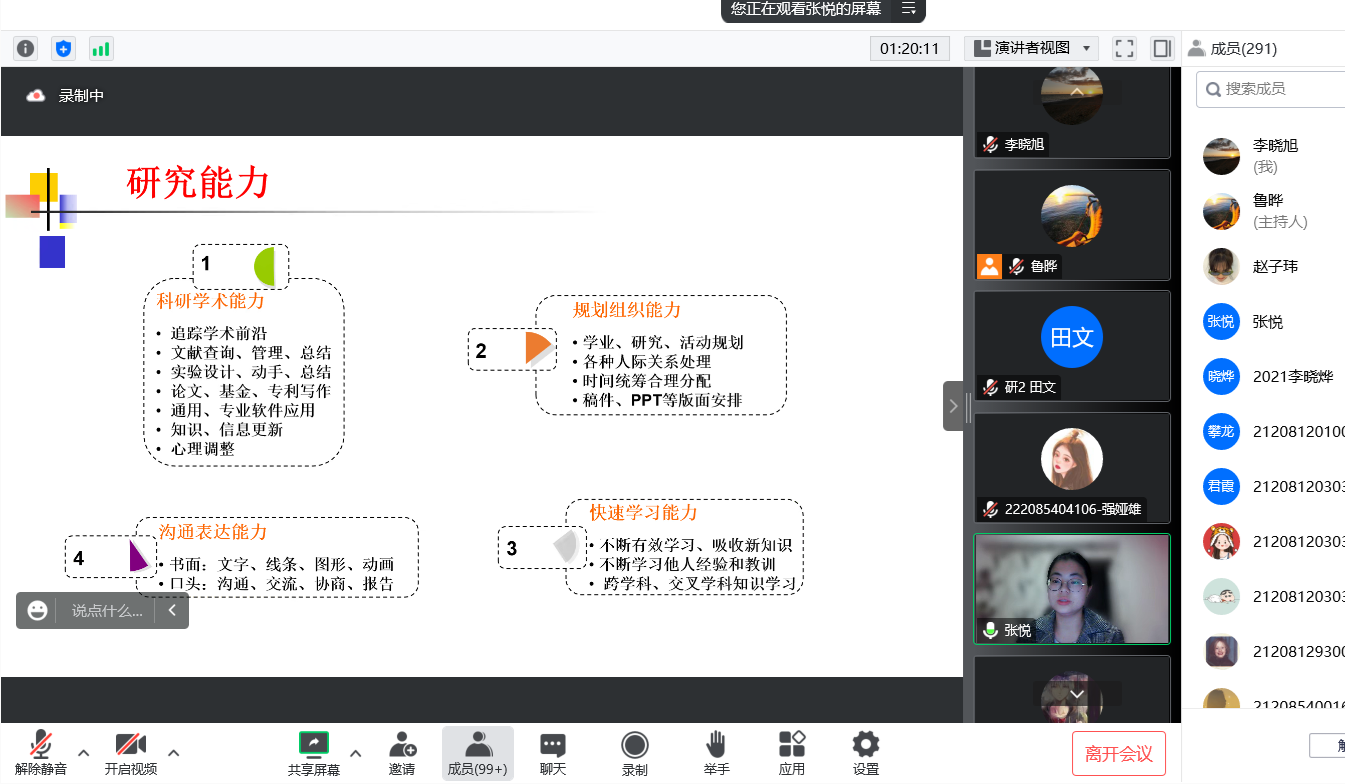The width and height of the screenshot is (1345, 784).
Task: Click the meeting info icon
Action: tap(25, 48)
